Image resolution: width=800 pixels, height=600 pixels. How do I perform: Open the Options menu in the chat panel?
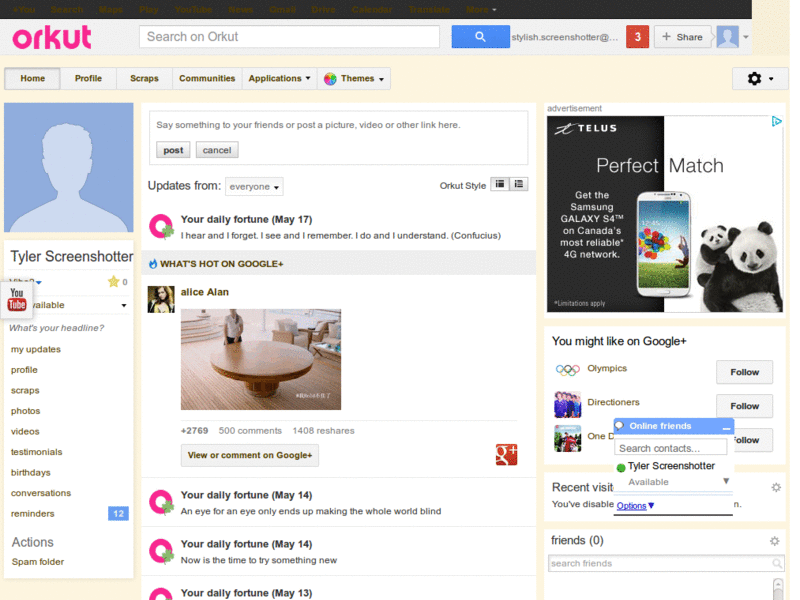(x=635, y=506)
